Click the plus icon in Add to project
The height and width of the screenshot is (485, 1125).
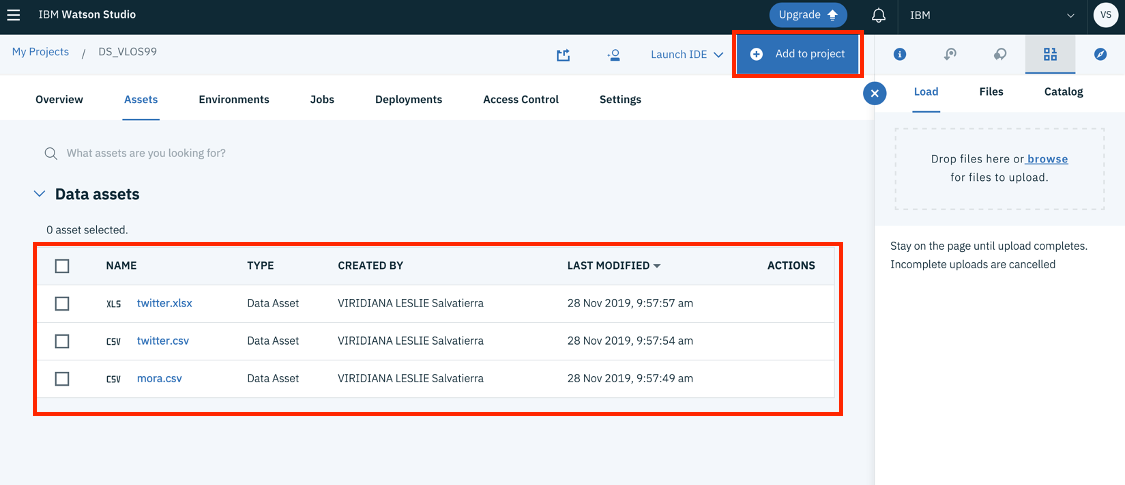[756, 55]
